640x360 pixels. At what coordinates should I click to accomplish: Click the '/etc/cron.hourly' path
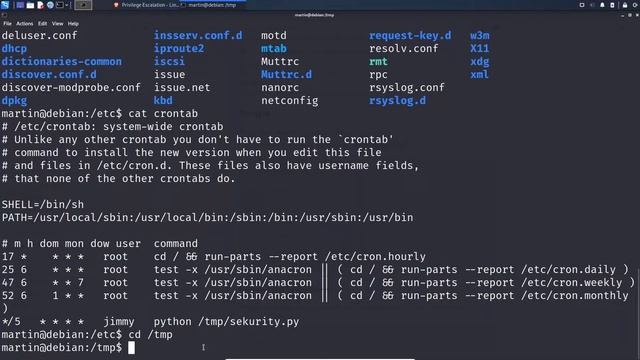click(375, 257)
